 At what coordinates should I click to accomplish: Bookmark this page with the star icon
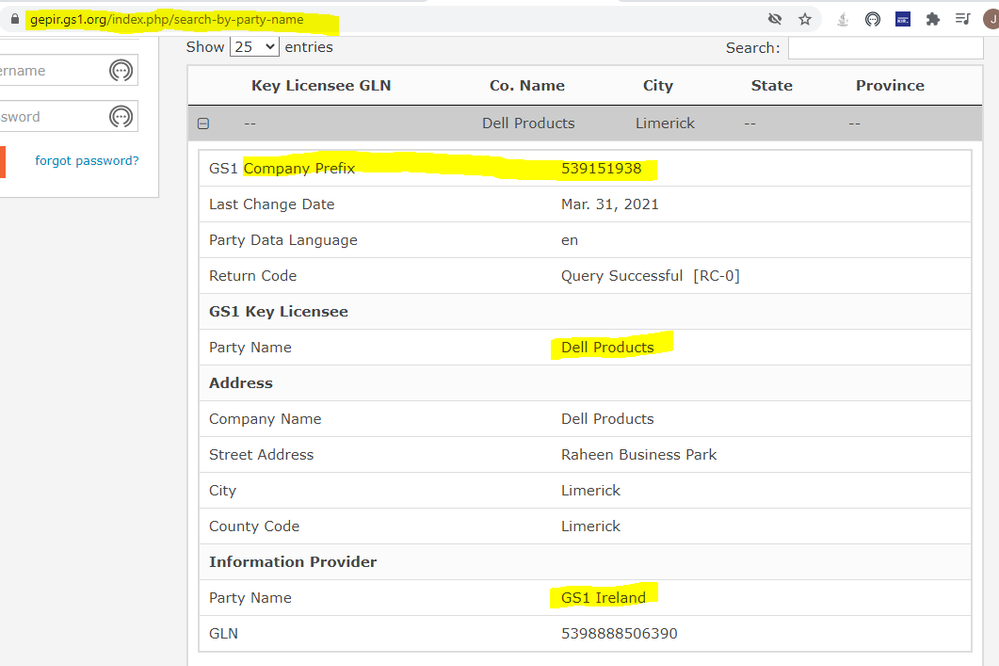pos(805,19)
